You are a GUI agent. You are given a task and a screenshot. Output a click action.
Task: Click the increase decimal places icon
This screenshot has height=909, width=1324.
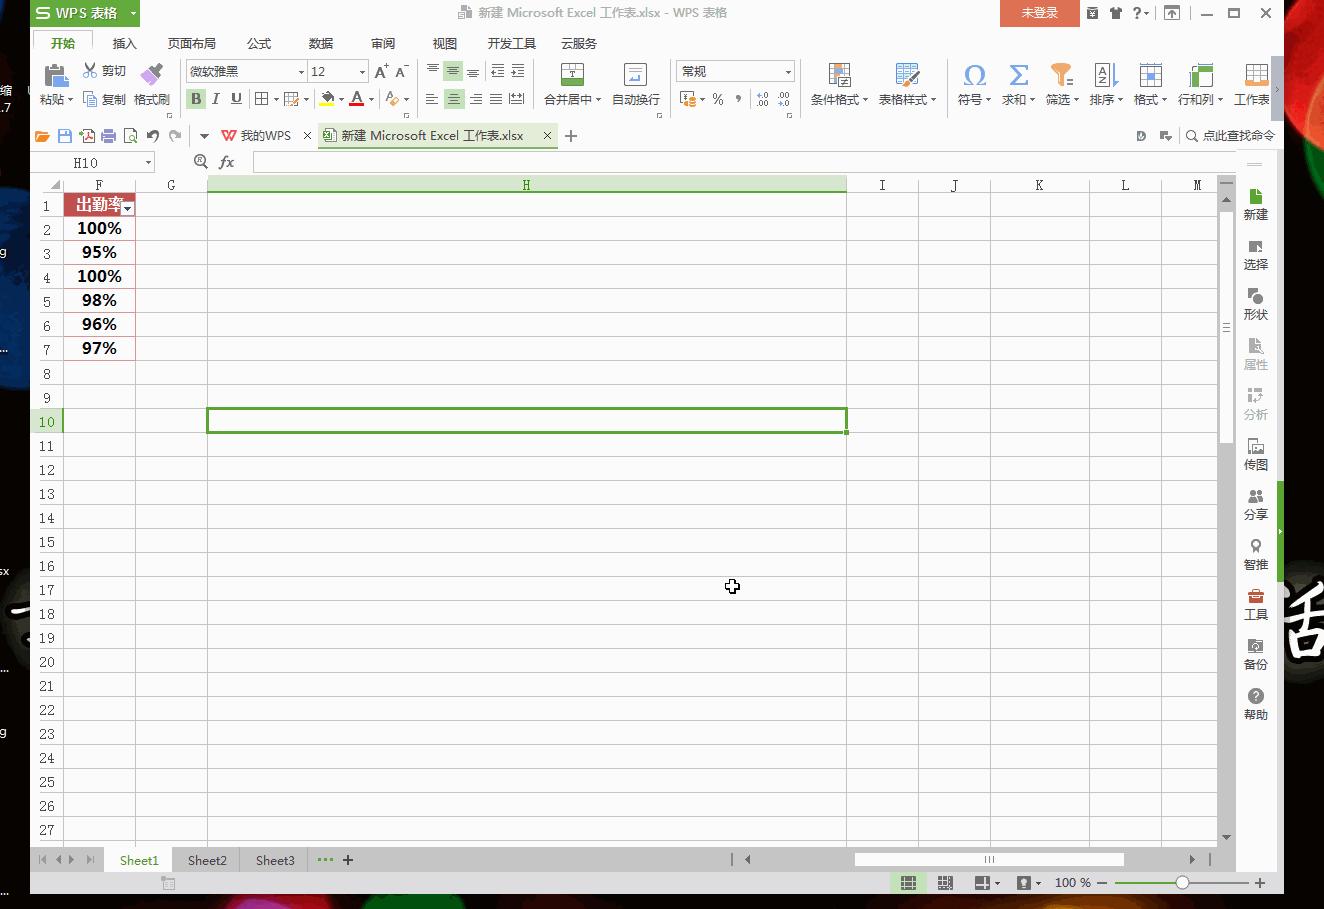(763, 99)
